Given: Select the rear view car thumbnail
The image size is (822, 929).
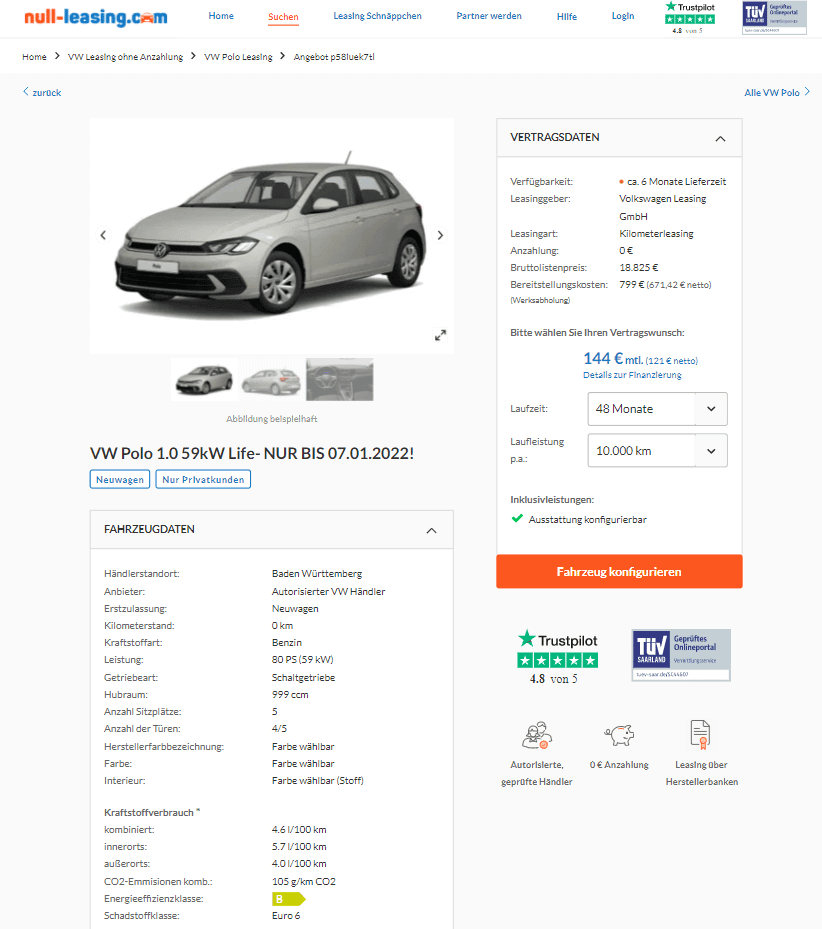Looking at the screenshot, I should coord(271,380).
